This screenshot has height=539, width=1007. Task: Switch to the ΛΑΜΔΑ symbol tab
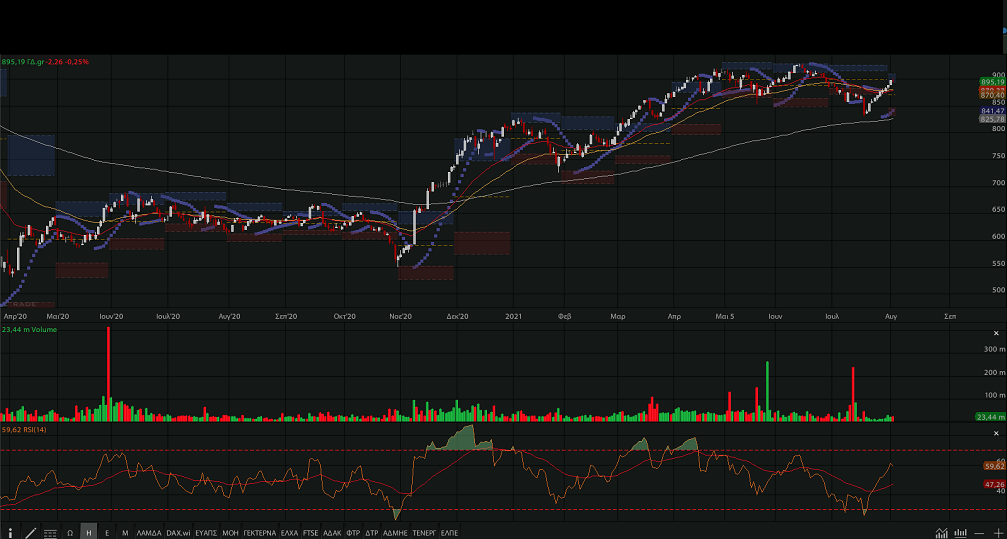pyautogui.click(x=149, y=533)
